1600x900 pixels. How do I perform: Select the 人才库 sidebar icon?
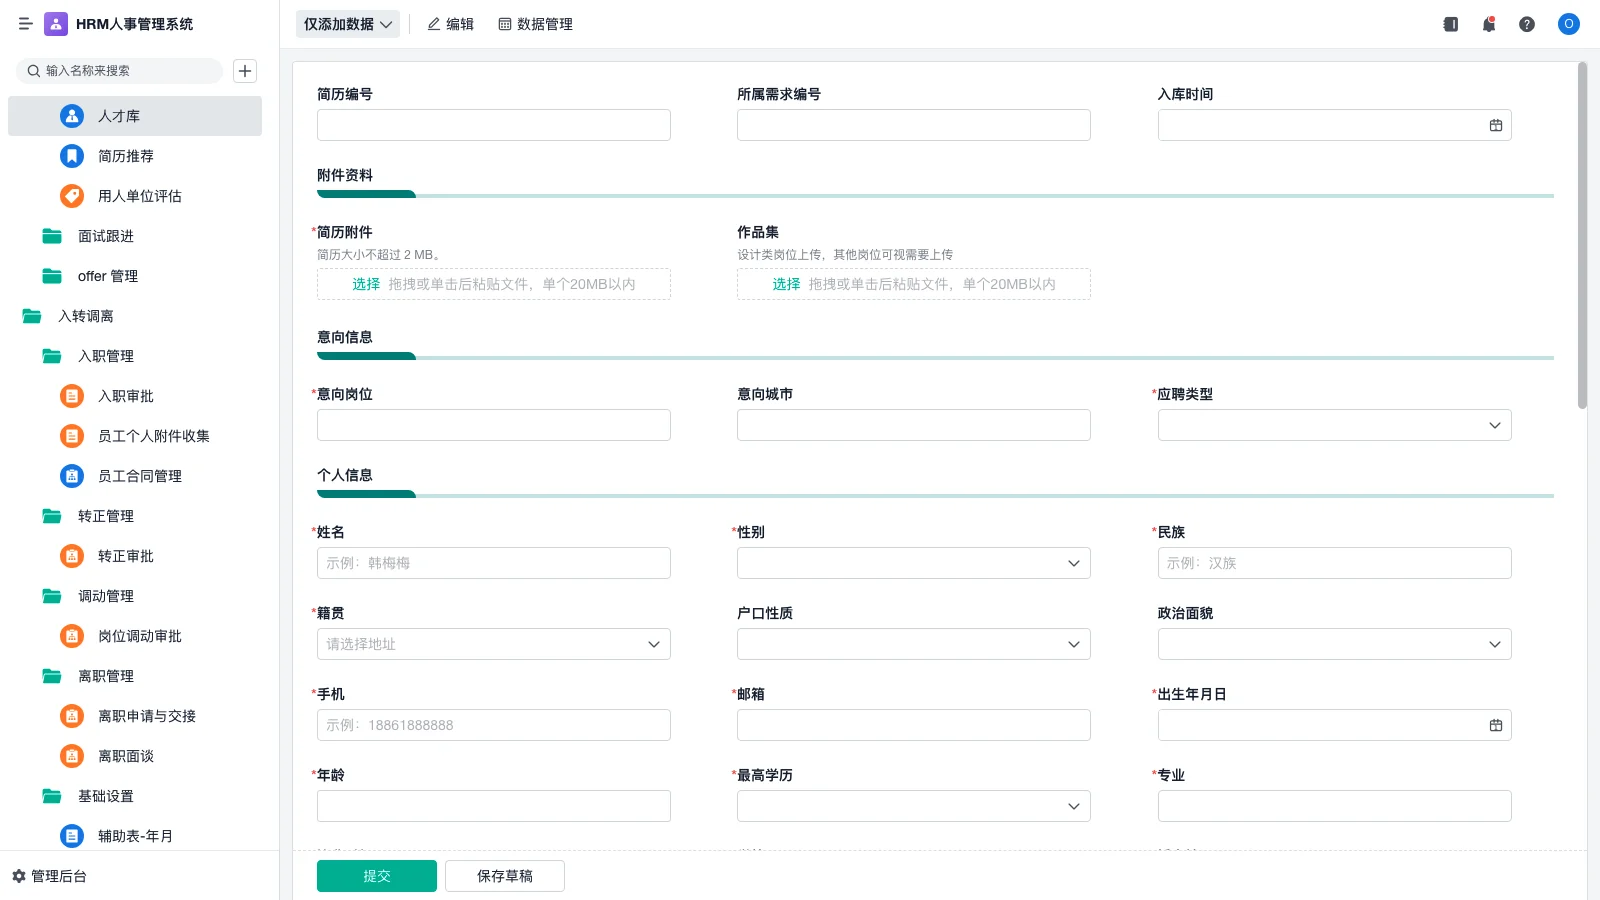click(x=71, y=116)
